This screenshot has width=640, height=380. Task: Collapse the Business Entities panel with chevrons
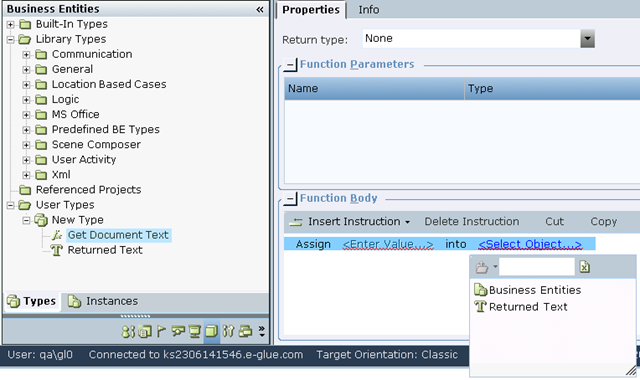pos(260,9)
